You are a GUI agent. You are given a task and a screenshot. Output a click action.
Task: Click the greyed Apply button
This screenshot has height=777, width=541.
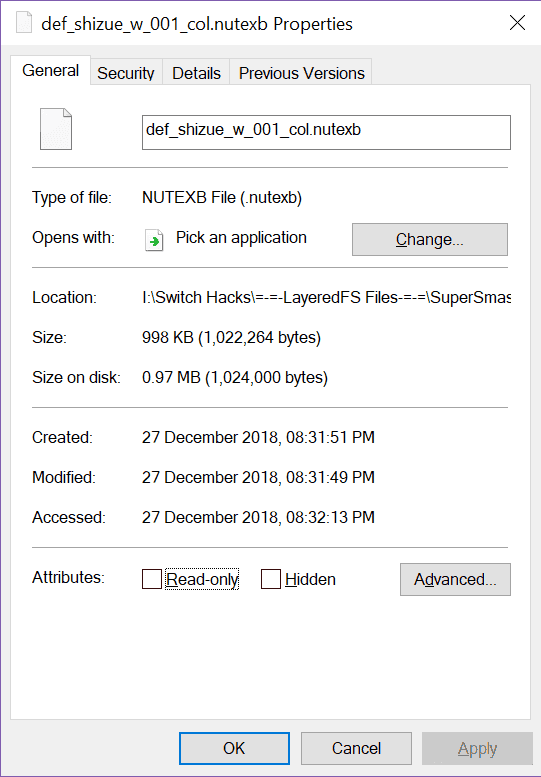(x=477, y=748)
